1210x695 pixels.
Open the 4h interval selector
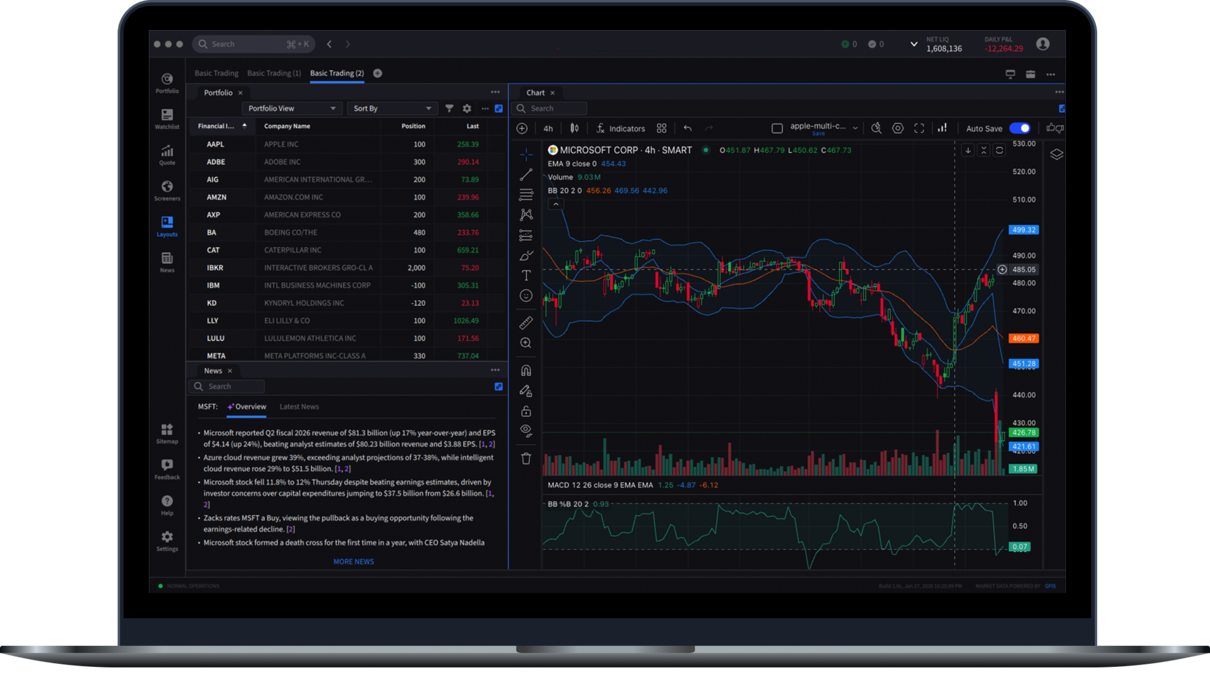pyautogui.click(x=548, y=128)
